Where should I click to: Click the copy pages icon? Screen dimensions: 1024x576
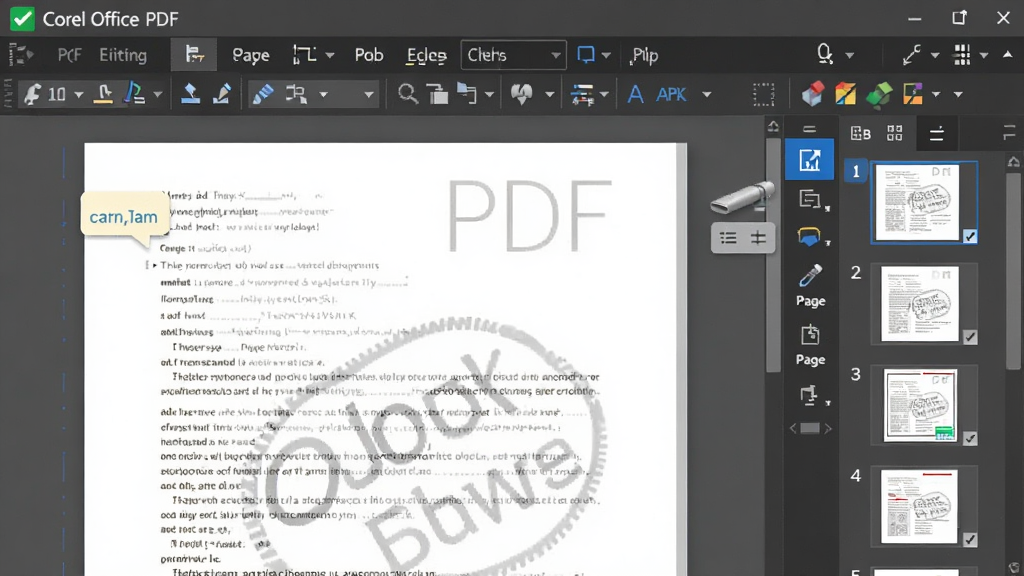click(x=466, y=93)
